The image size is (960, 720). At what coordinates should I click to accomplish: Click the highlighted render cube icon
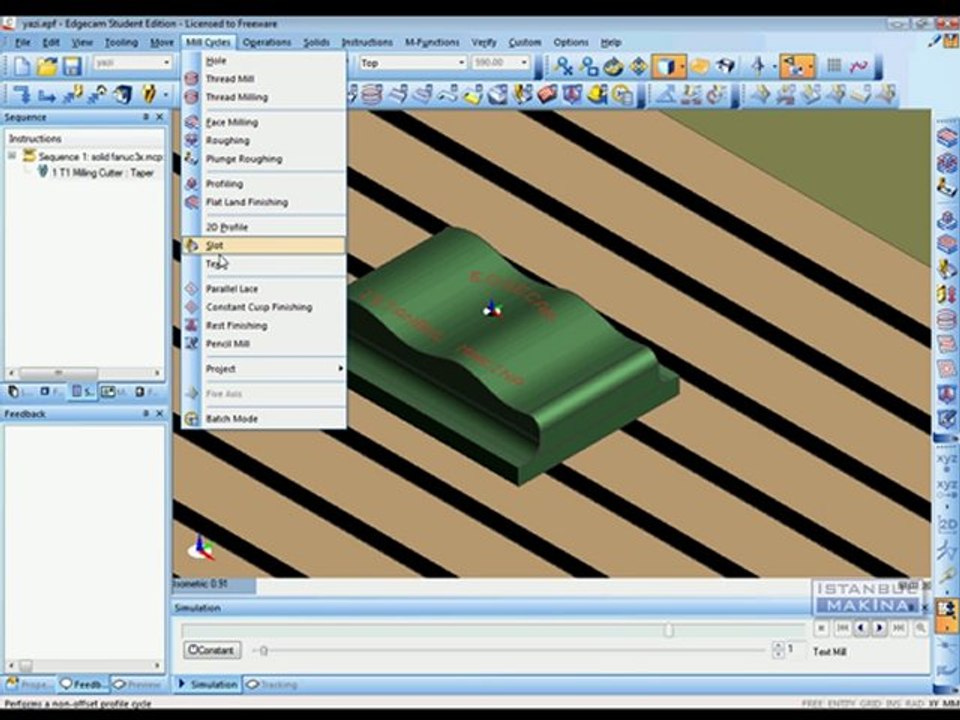click(664, 66)
